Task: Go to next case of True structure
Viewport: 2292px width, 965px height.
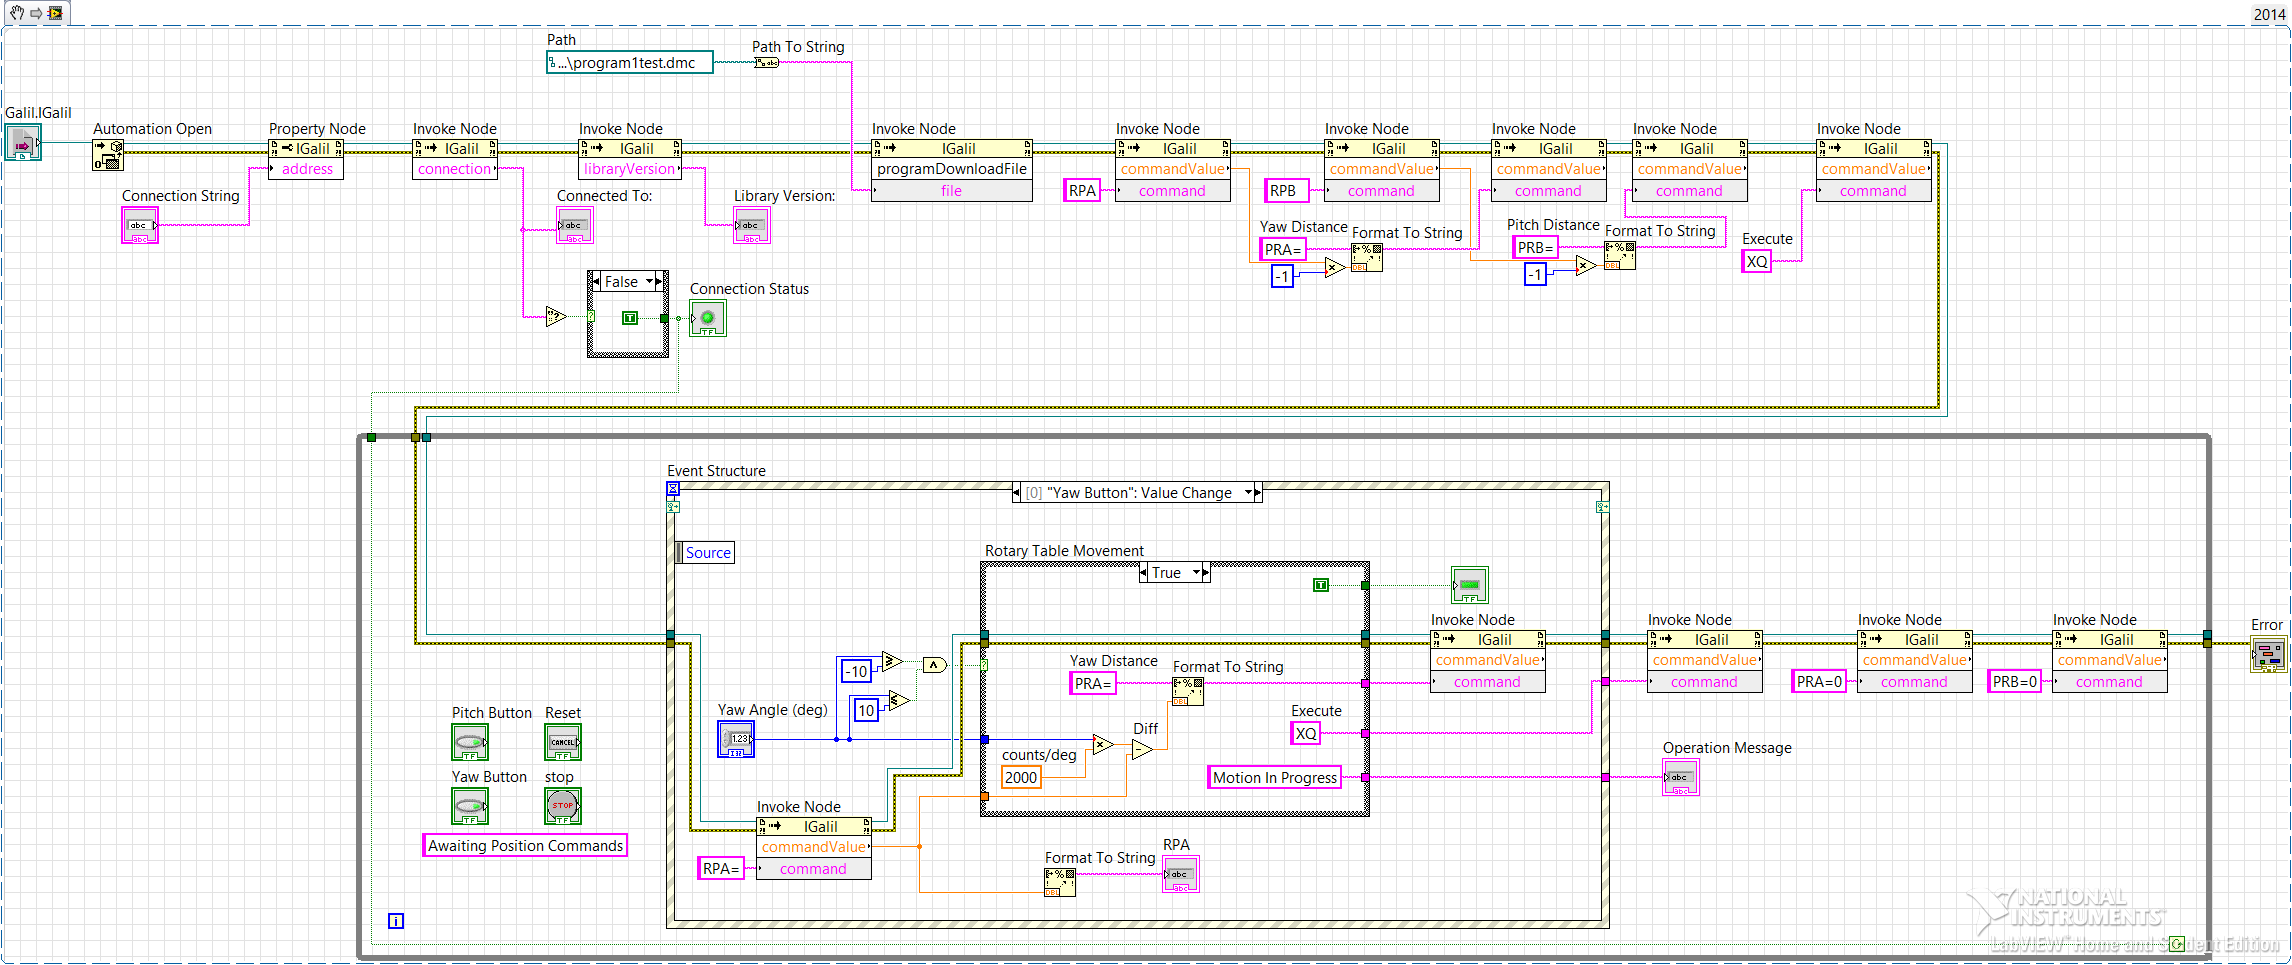Action: click(x=1206, y=573)
